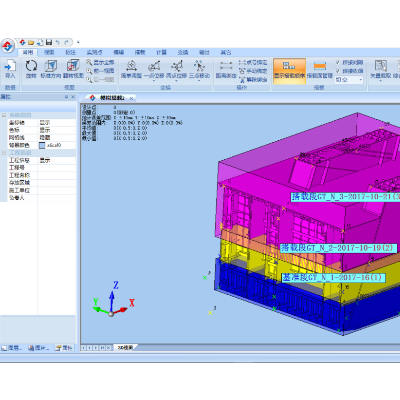
Task: Click the redo arrow in quick access toolbar
Action: (x=66, y=42)
